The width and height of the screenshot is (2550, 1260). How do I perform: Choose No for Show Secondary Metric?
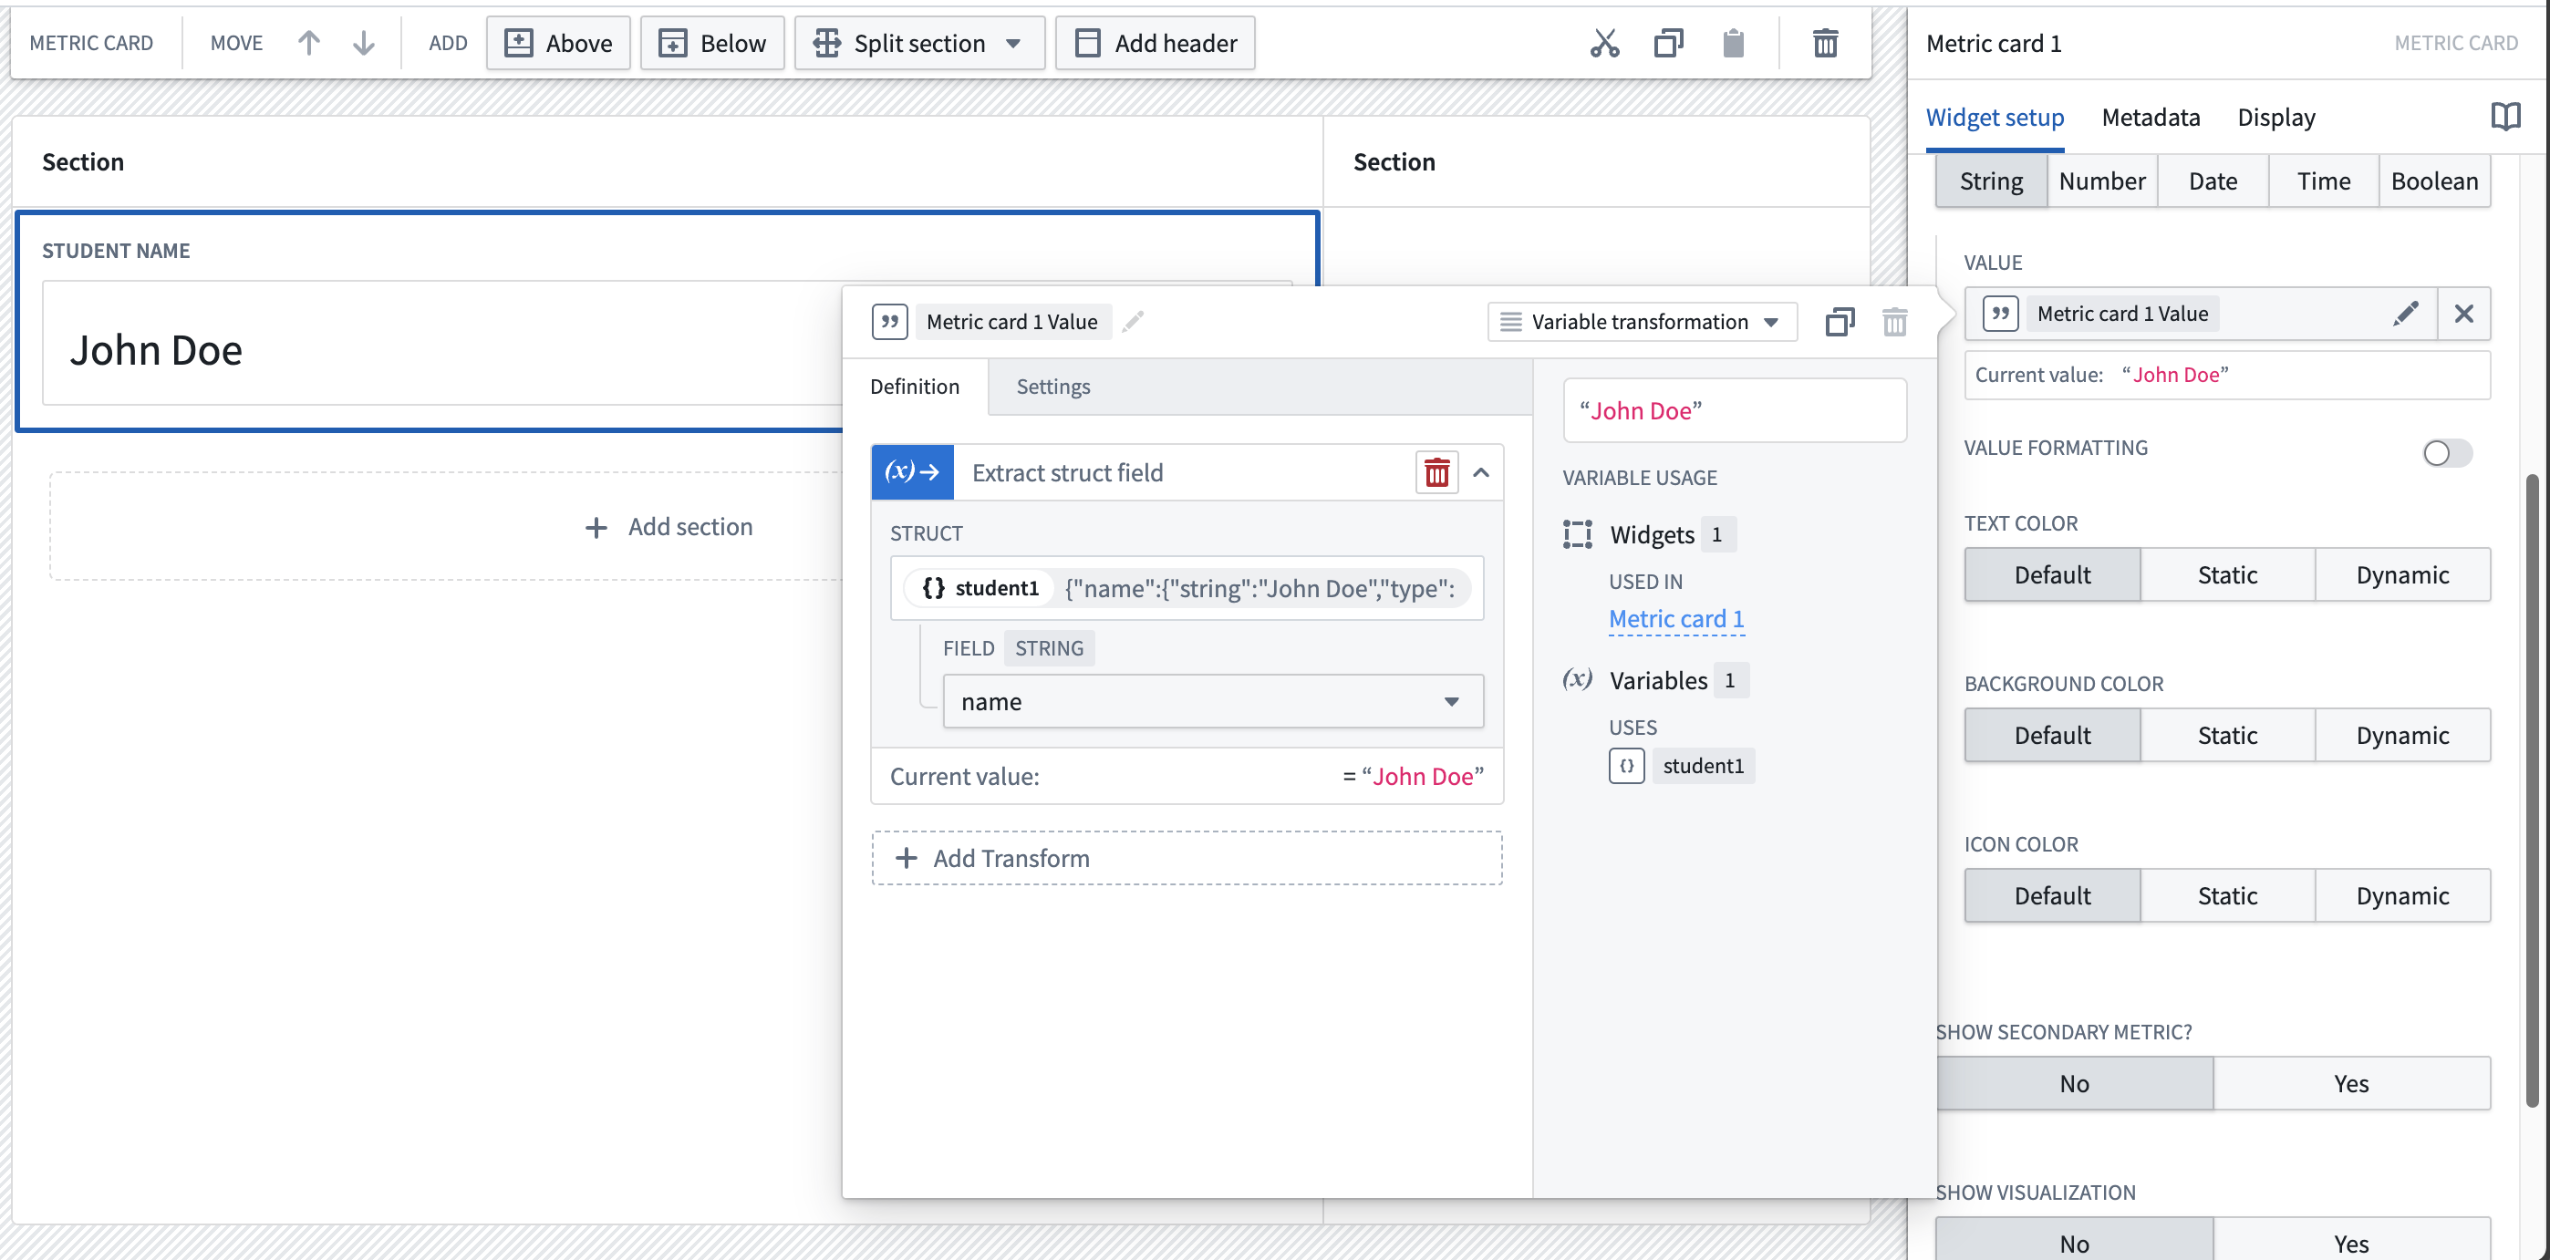click(x=2074, y=1084)
